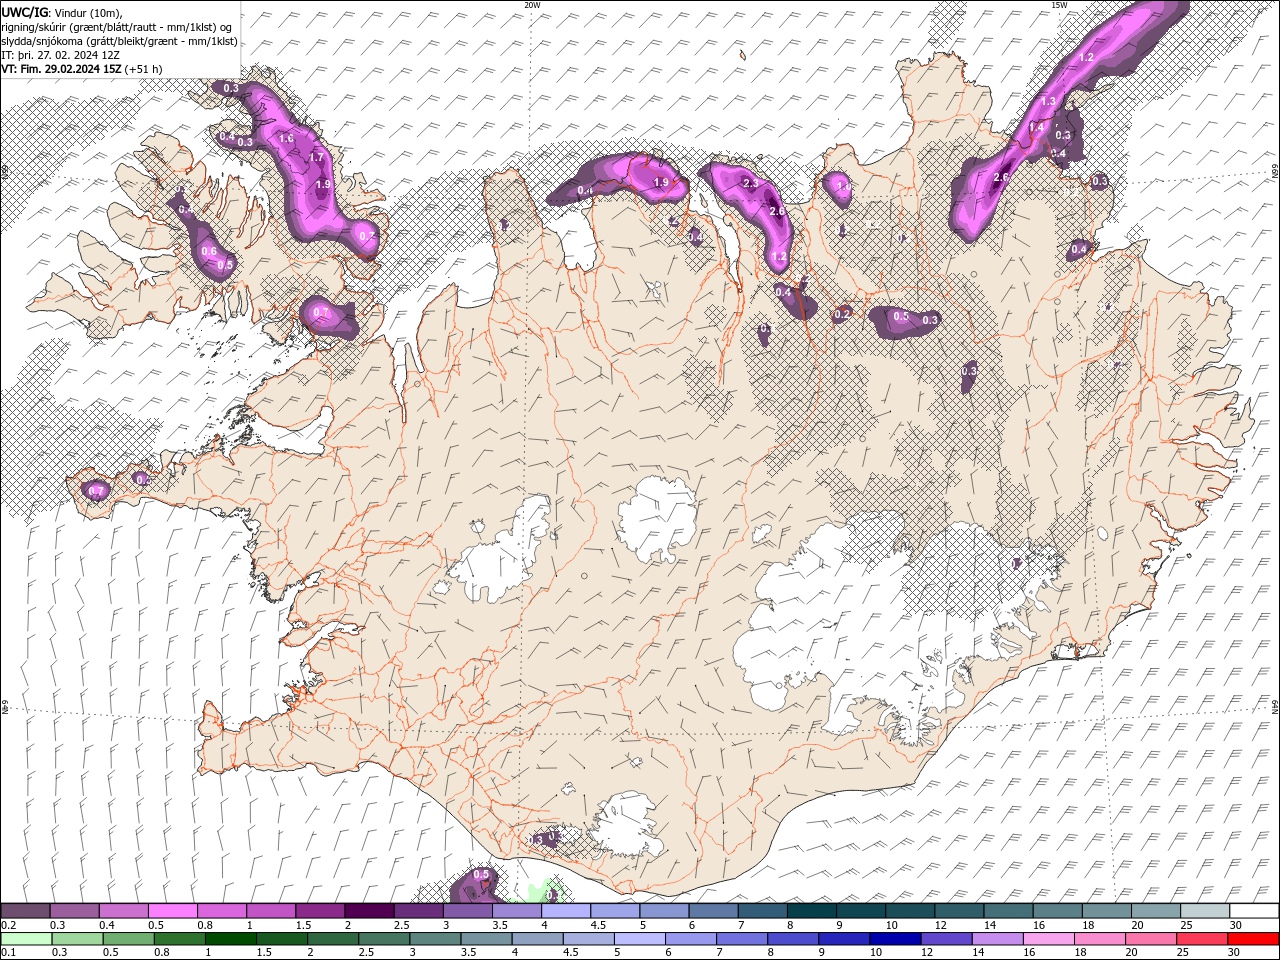Click the light pink rain swatch between 16 and 18
This screenshot has width=1280, height=960.
pos(1048,939)
